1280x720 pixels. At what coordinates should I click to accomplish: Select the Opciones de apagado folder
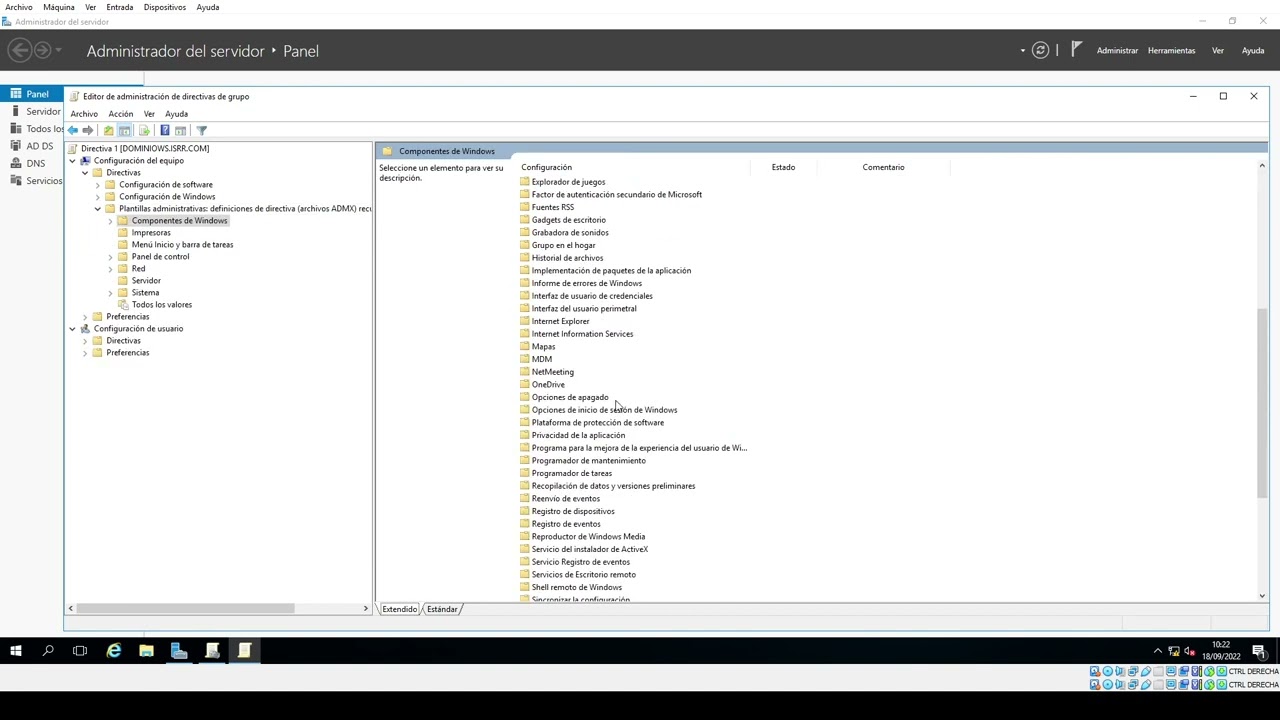(x=570, y=397)
